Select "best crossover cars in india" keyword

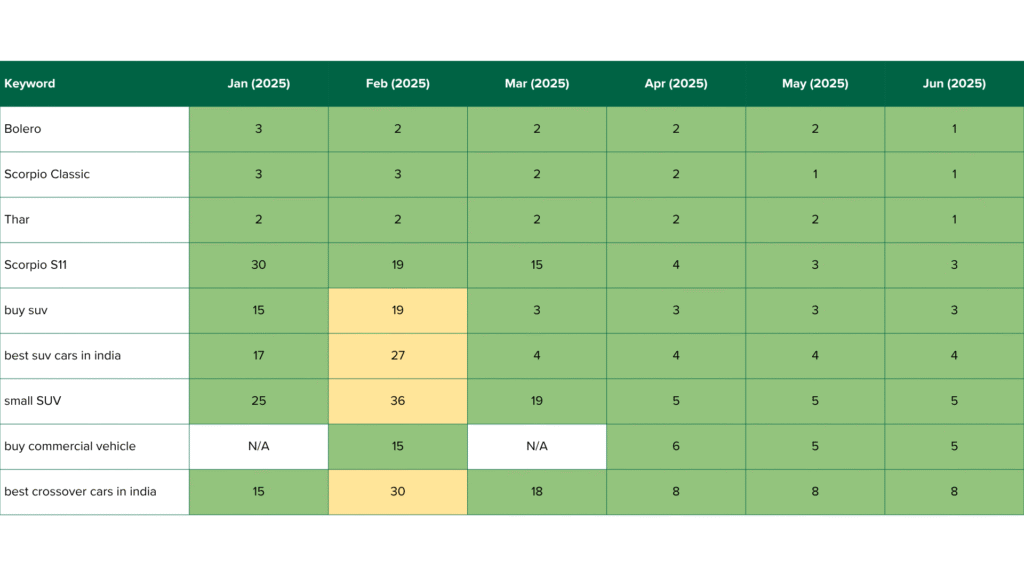pyautogui.click(x=80, y=492)
